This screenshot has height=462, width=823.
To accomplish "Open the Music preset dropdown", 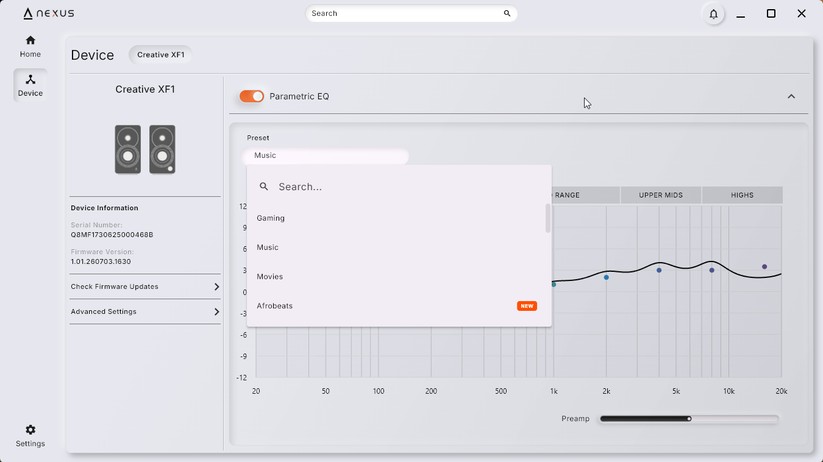I will (x=325, y=155).
